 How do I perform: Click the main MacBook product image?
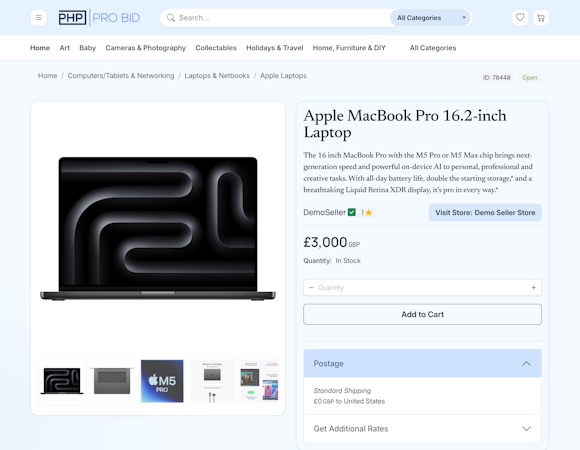158,229
